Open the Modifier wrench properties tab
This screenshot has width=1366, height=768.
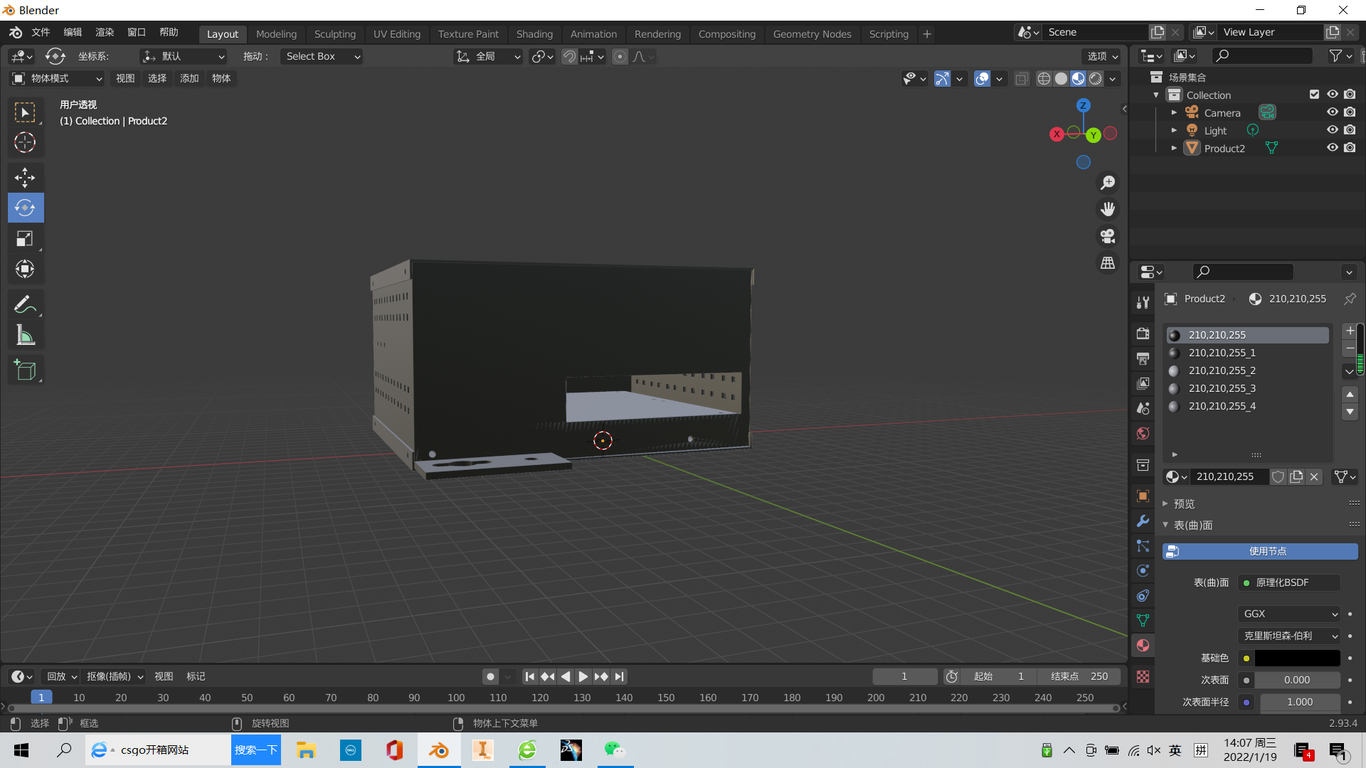(x=1143, y=521)
